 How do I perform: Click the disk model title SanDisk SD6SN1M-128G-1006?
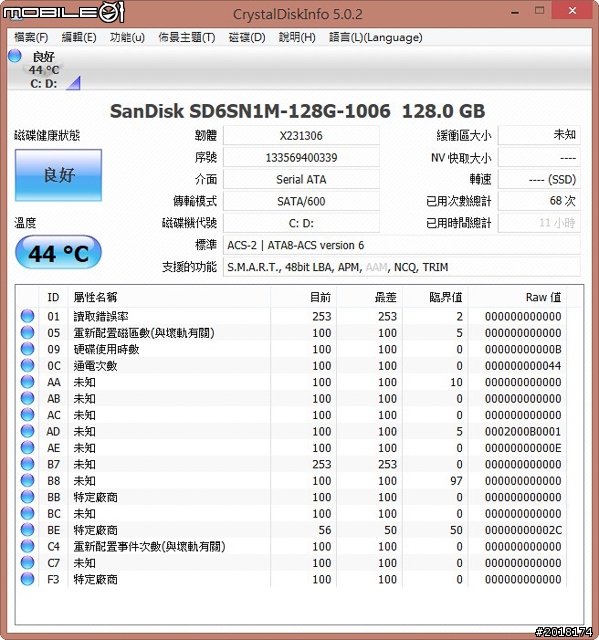coord(250,111)
